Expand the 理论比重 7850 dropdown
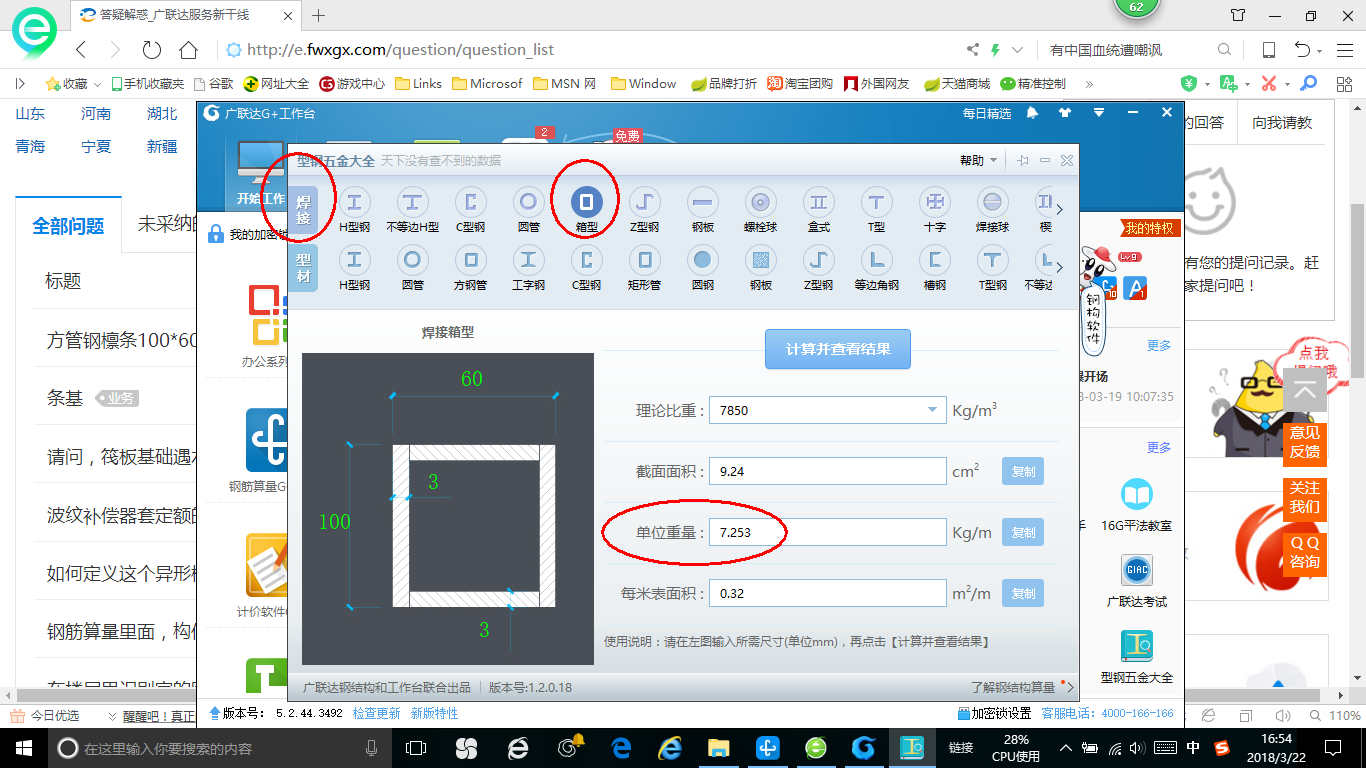The width and height of the screenshot is (1366, 768). pos(932,409)
